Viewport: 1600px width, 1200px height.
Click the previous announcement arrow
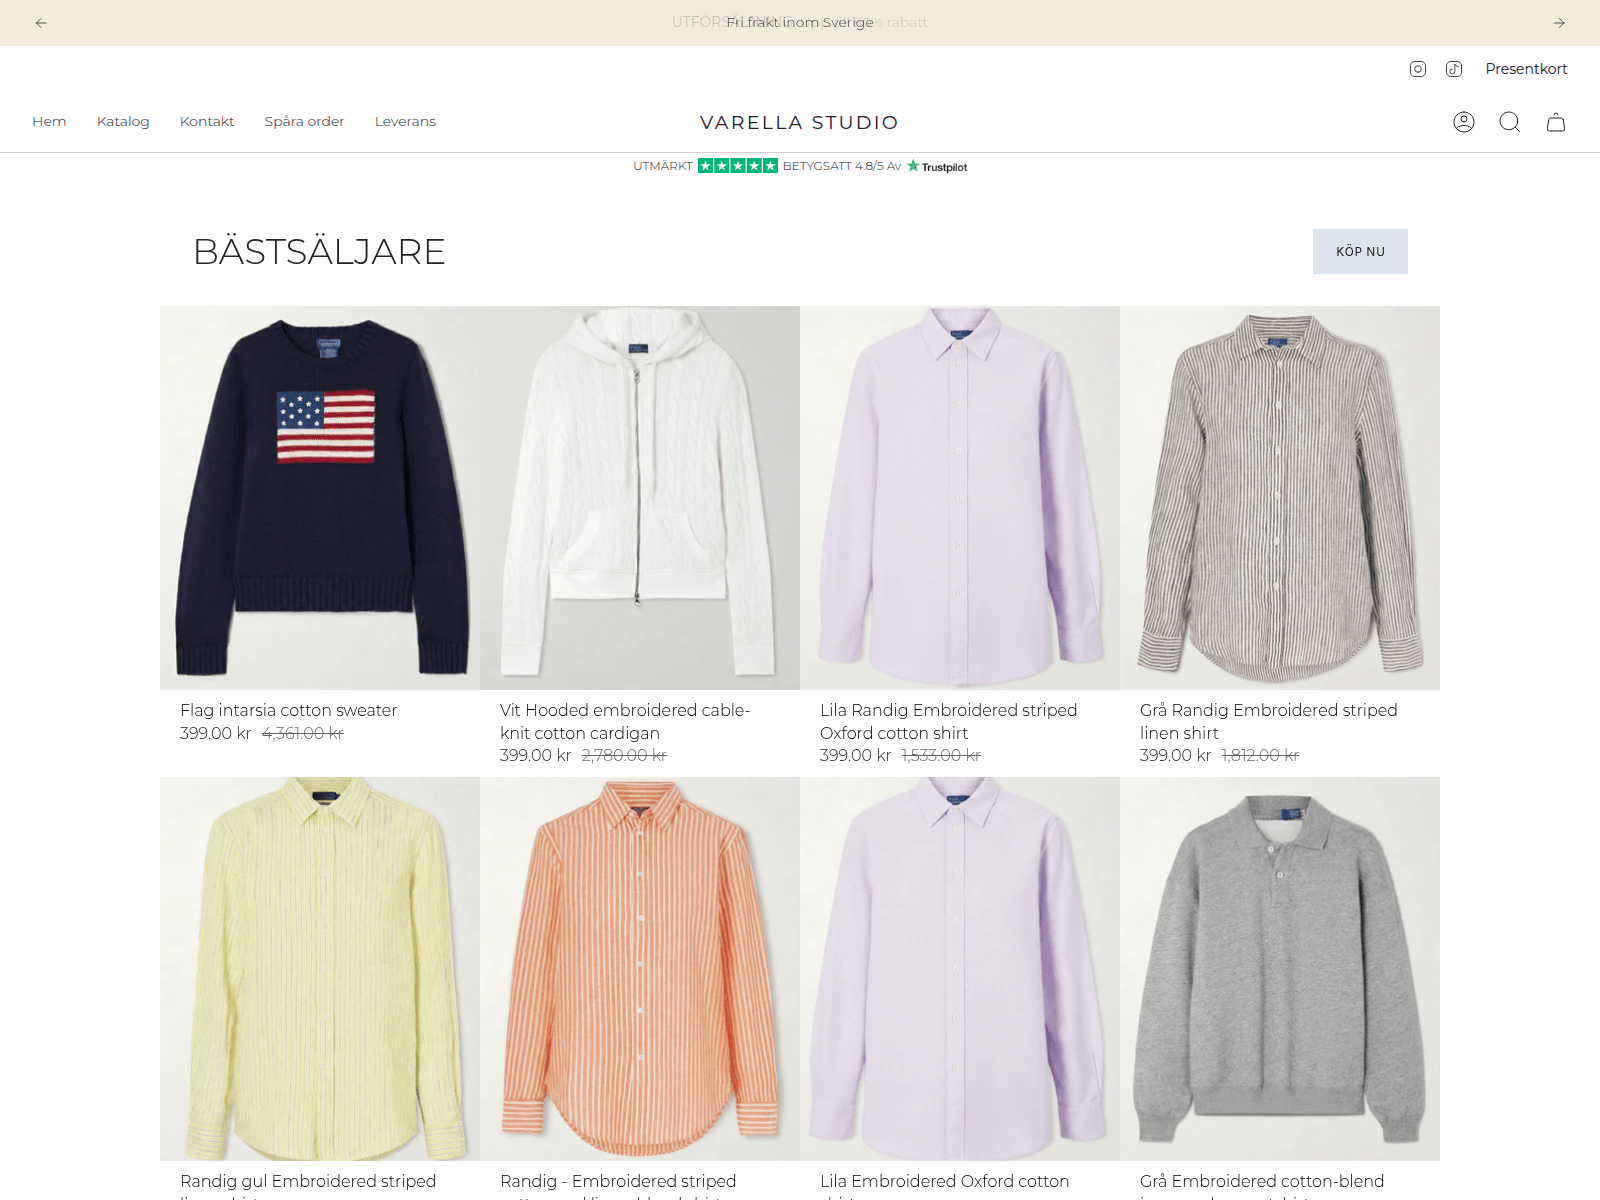pos(41,23)
